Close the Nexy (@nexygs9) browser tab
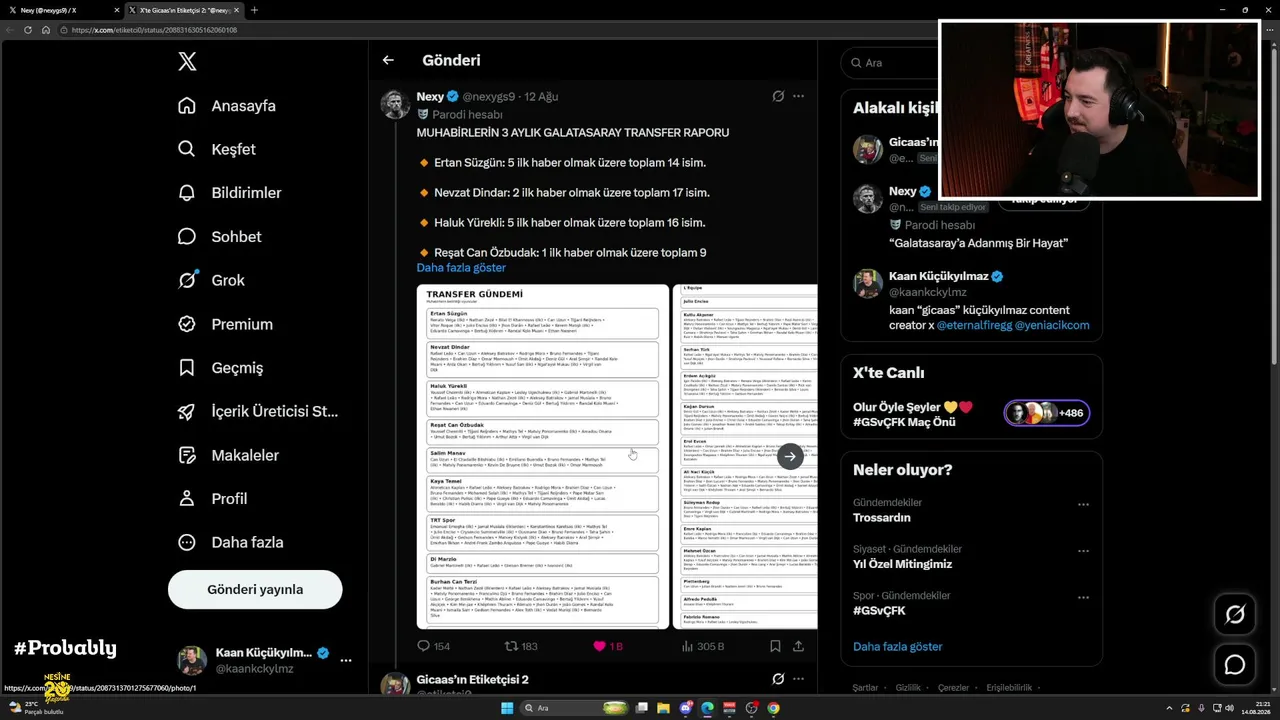1280x720 pixels. (116, 10)
